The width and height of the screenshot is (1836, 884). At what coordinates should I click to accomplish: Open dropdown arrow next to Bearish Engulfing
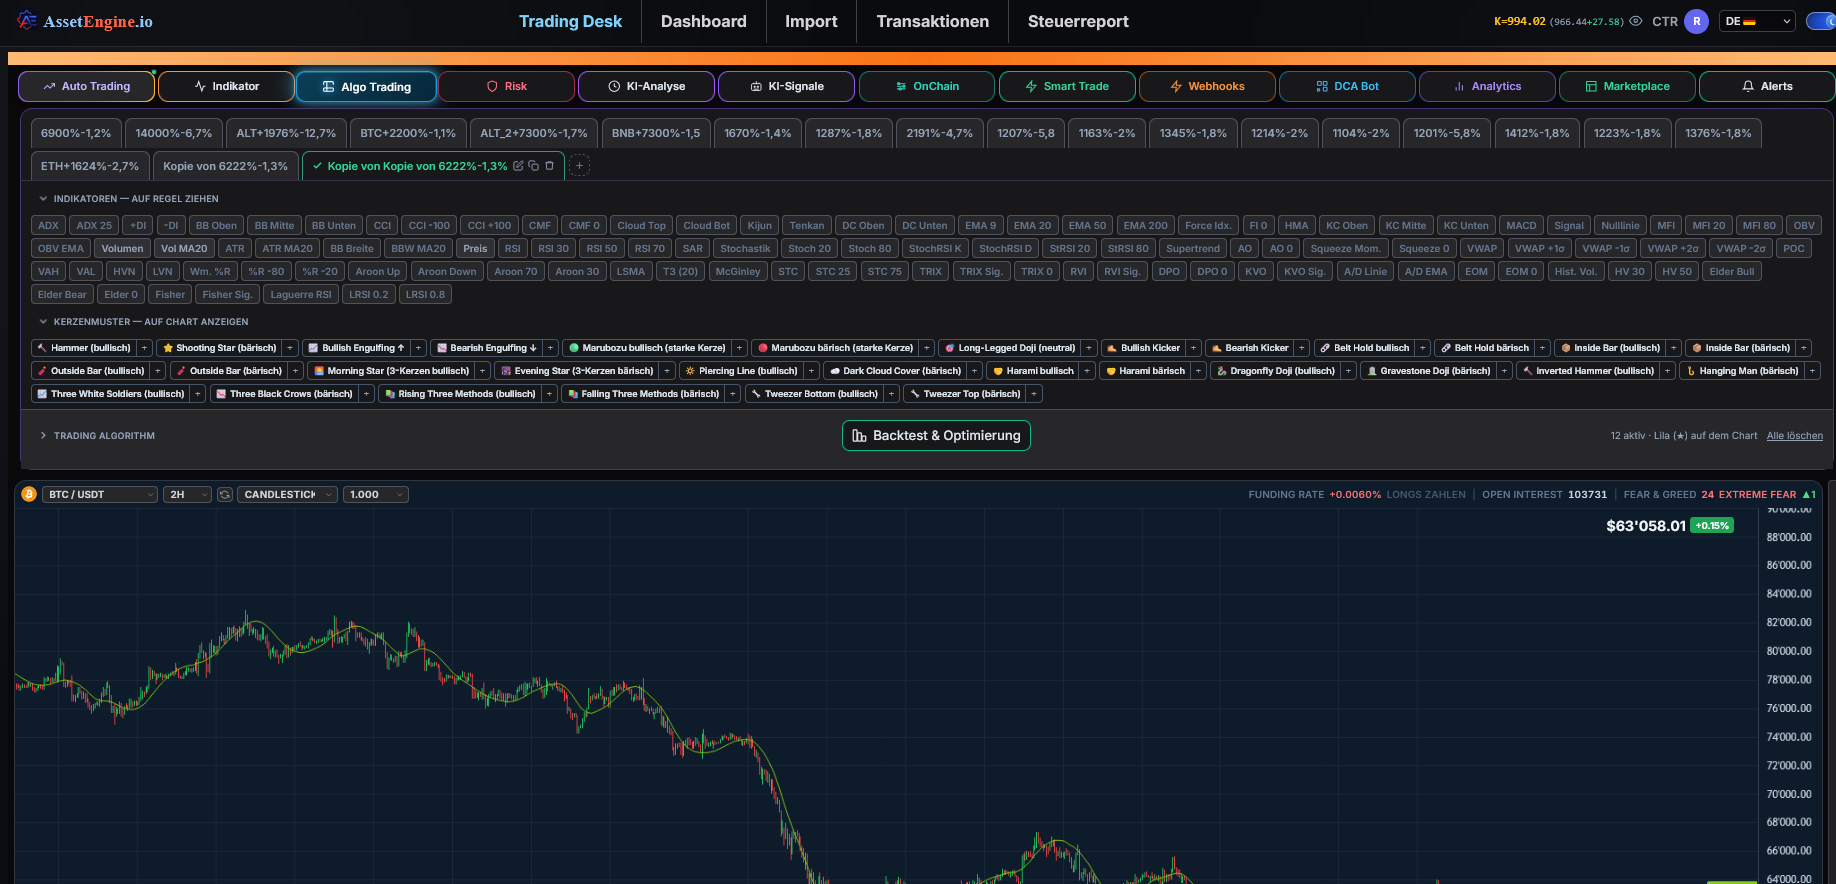(x=551, y=348)
